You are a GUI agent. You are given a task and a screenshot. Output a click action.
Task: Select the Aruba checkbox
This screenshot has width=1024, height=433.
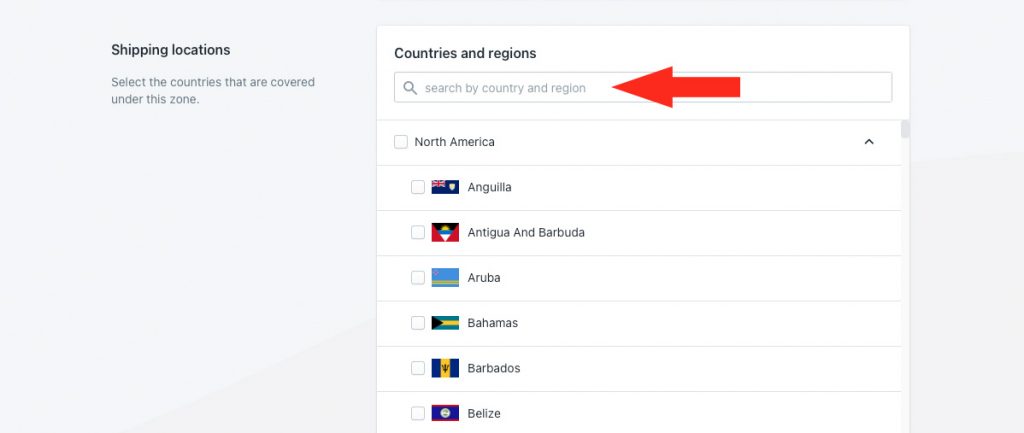click(x=418, y=278)
